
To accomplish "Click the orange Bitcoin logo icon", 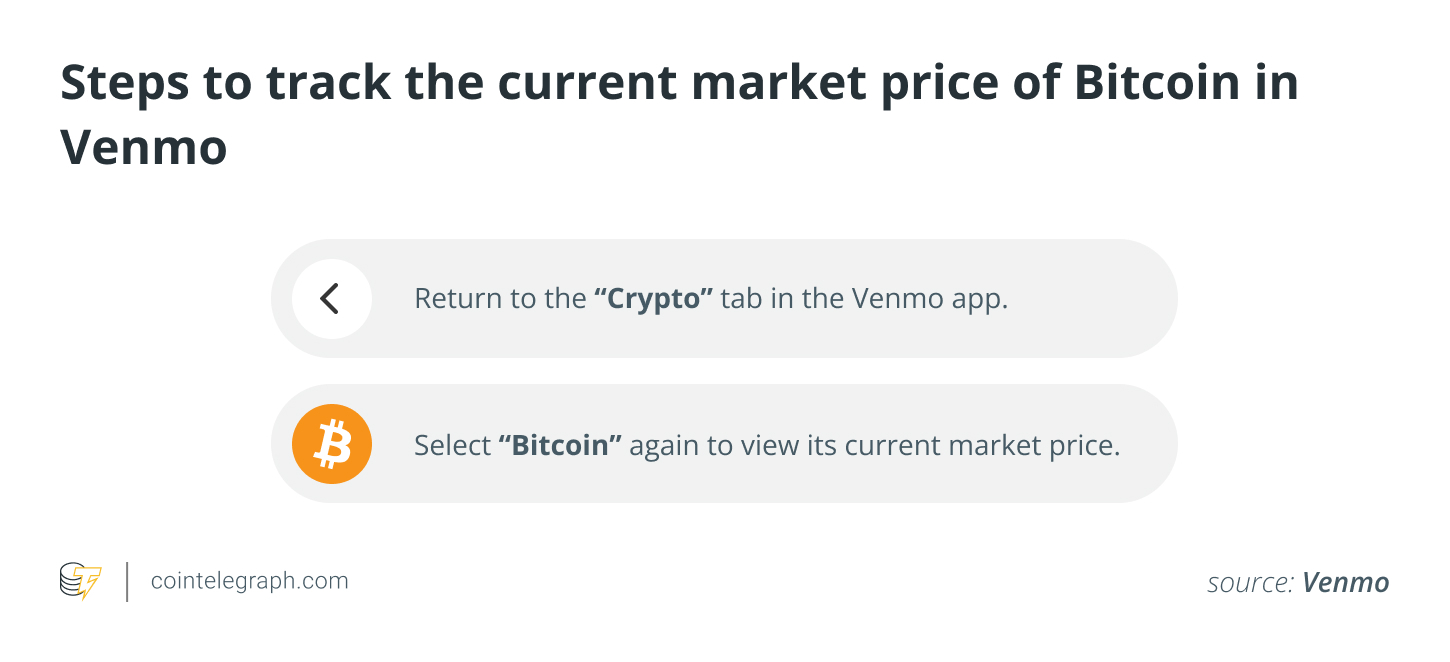I will tap(331, 444).
